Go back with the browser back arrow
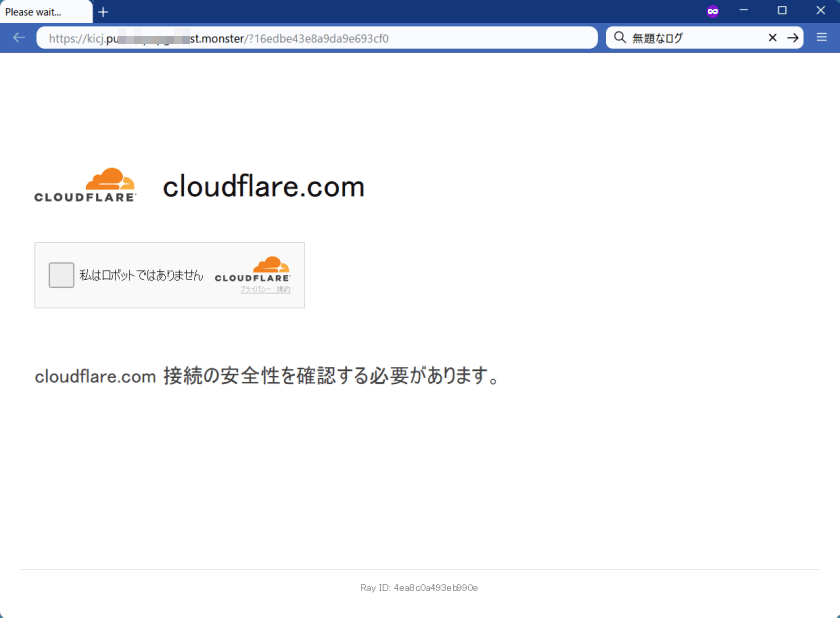This screenshot has height=618, width=840. tap(19, 37)
